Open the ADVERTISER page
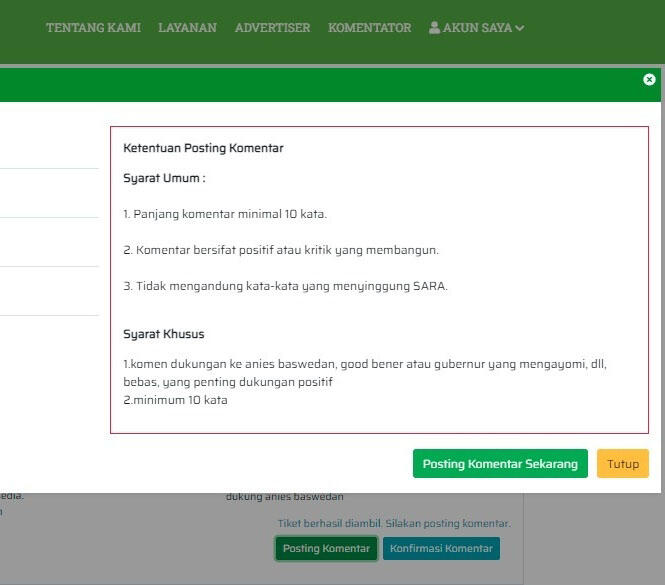The image size is (665, 585). [x=272, y=28]
